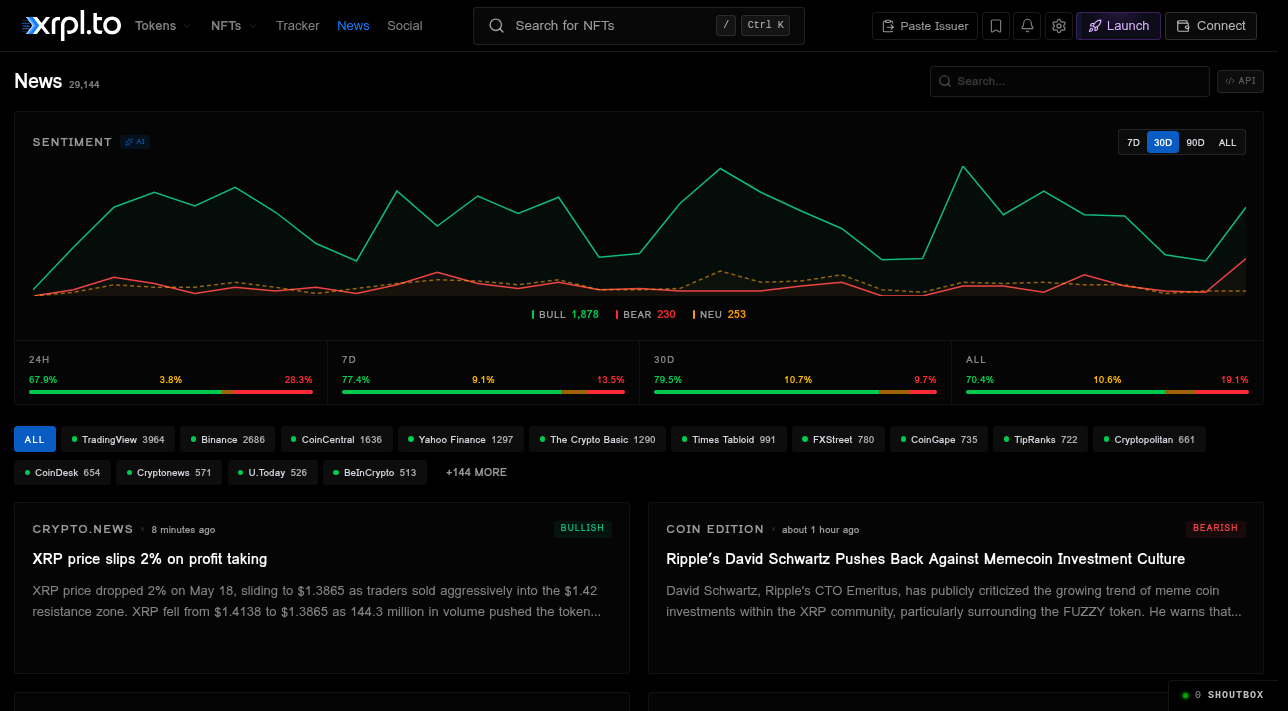Image resolution: width=1288 pixels, height=711 pixels.
Task: Select the 30D sentiment range
Action: (x=1163, y=143)
